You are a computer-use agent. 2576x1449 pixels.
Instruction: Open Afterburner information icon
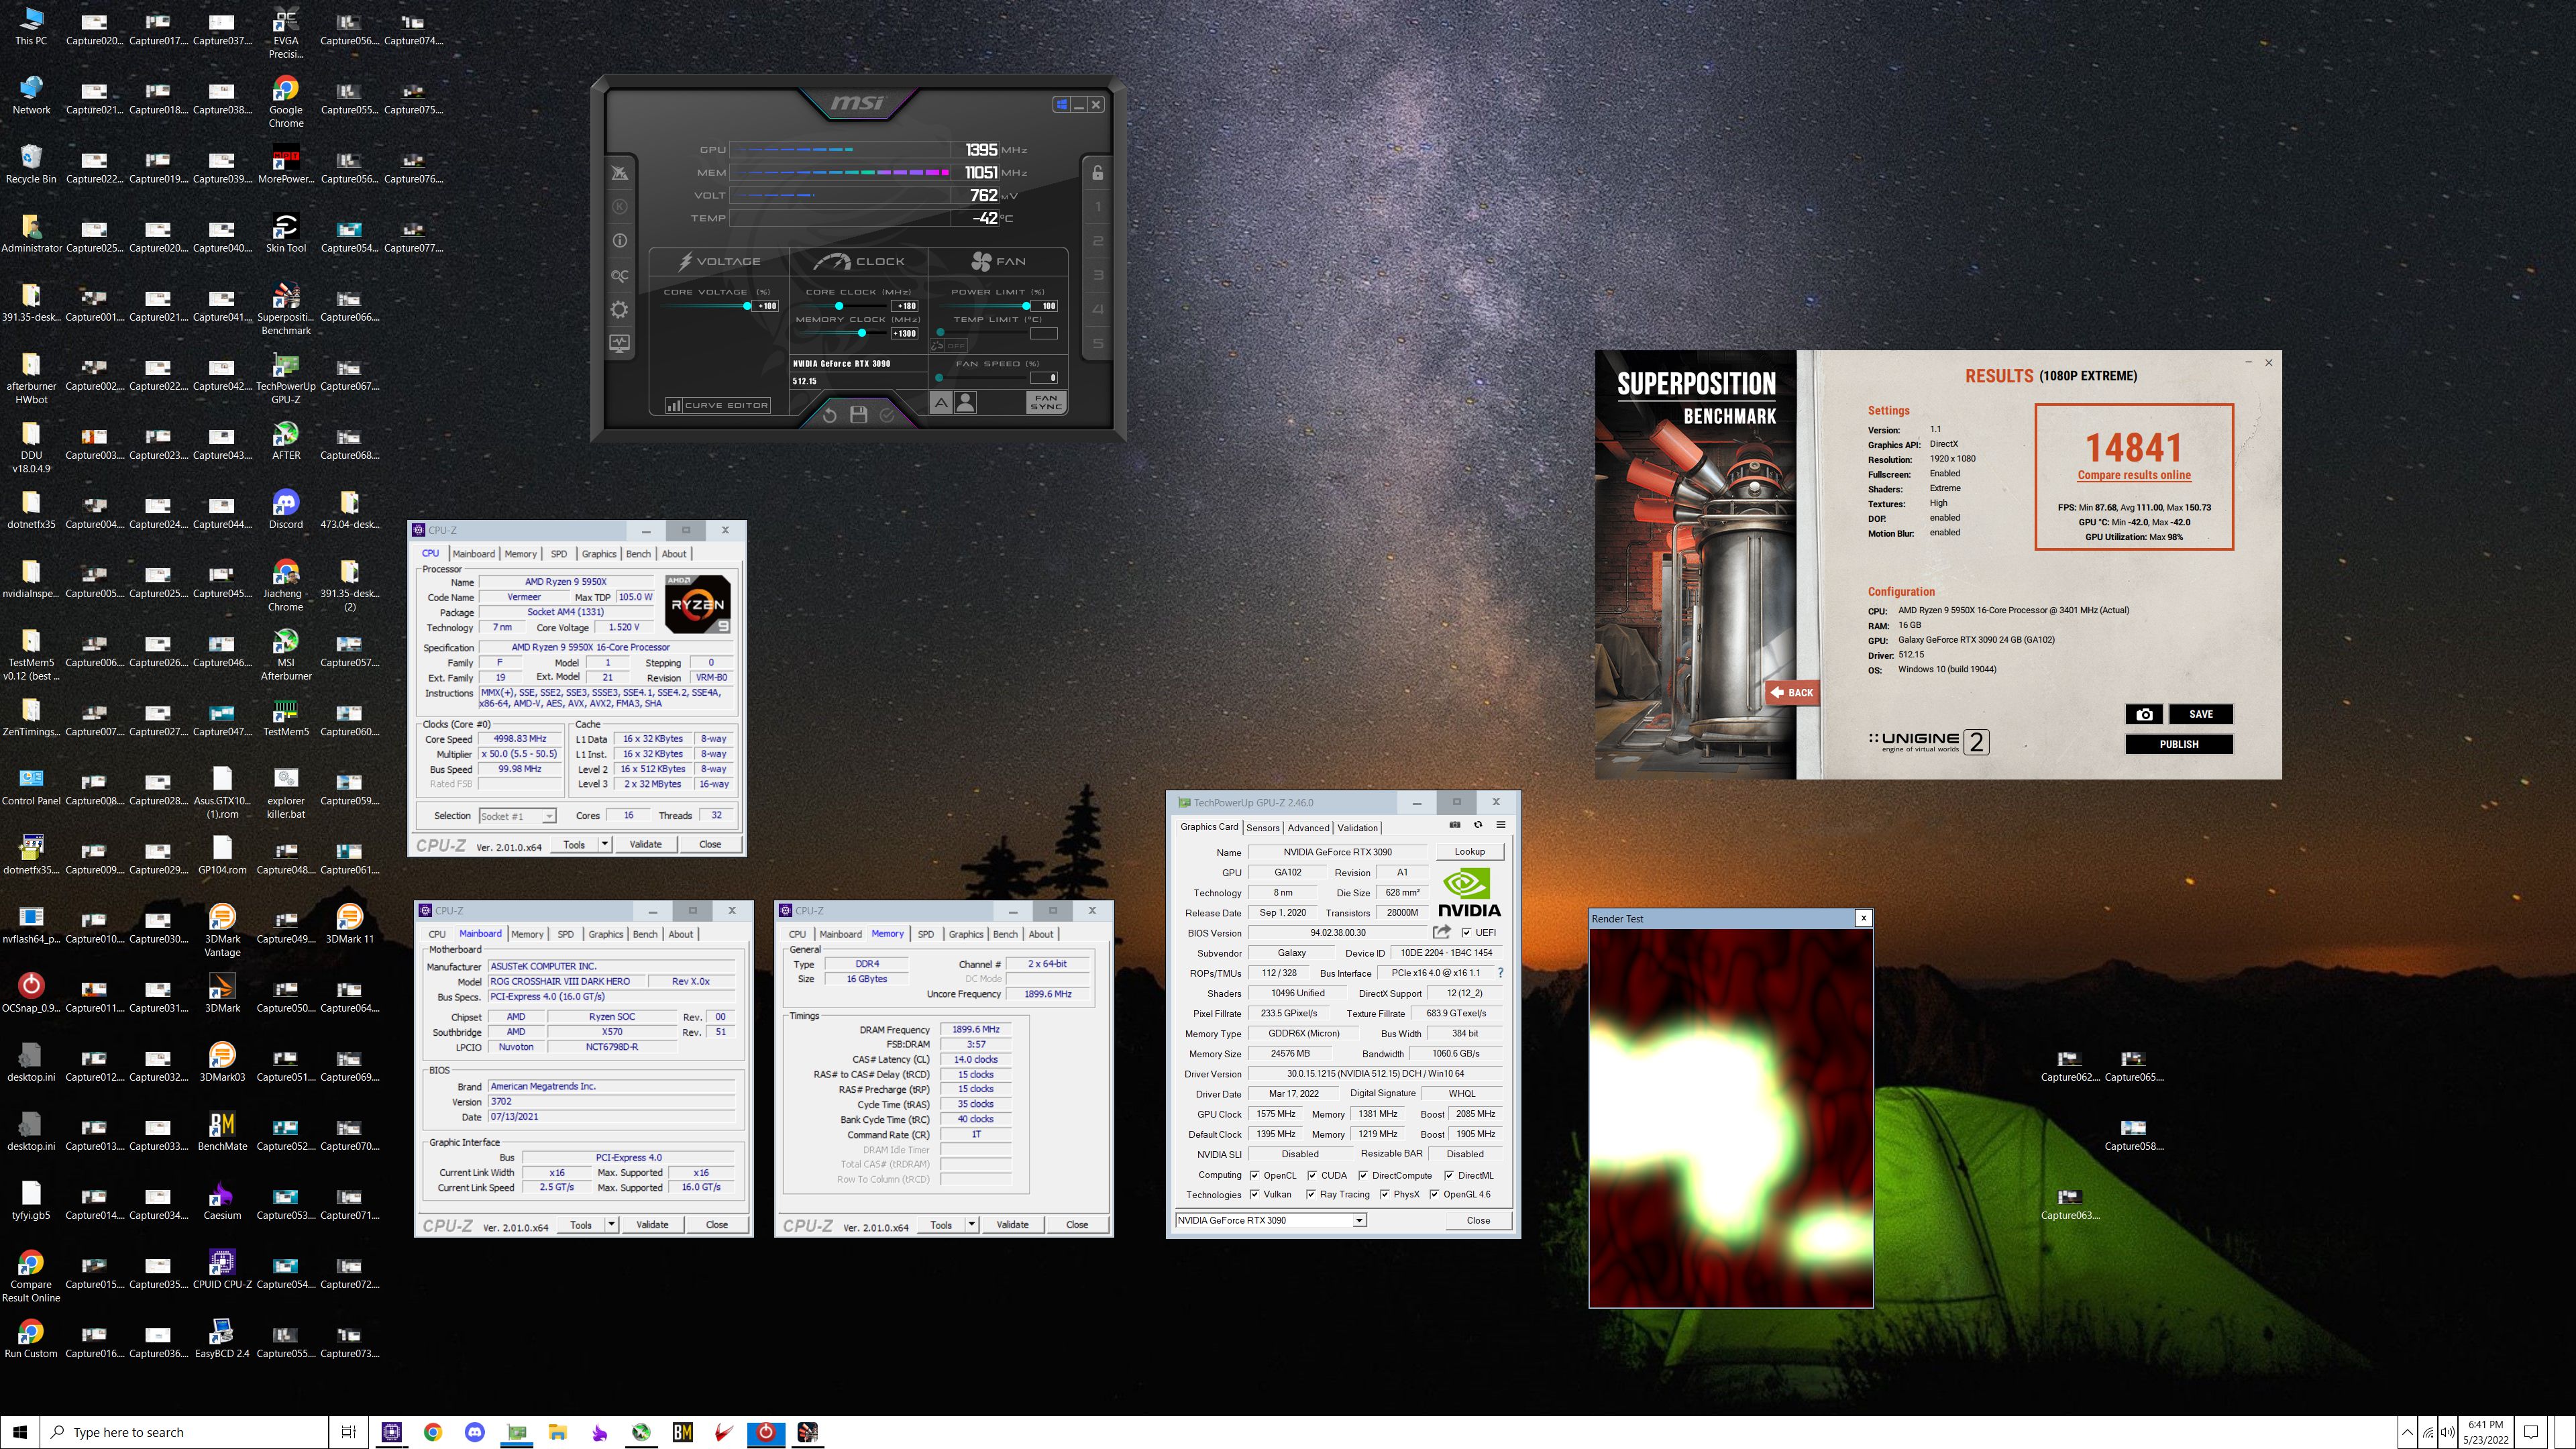[619, 241]
